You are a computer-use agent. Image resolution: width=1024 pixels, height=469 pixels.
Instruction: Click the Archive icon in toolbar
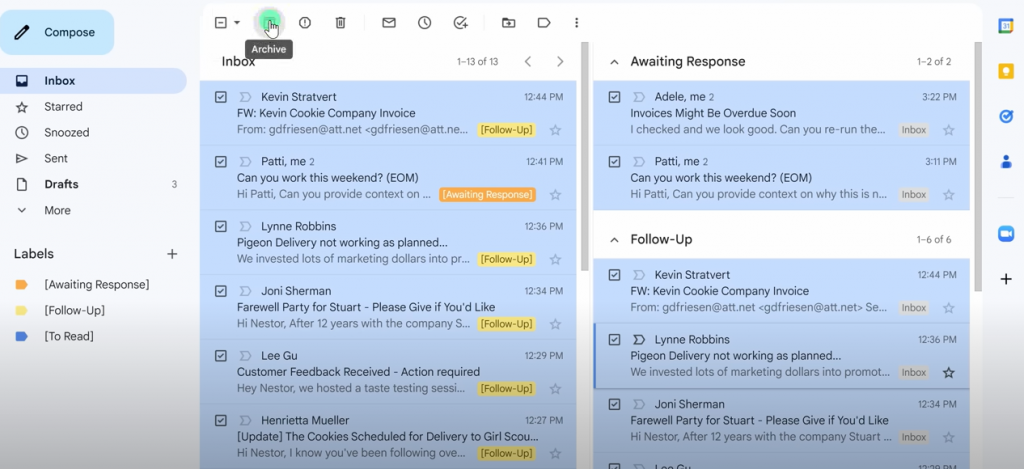point(268,22)
